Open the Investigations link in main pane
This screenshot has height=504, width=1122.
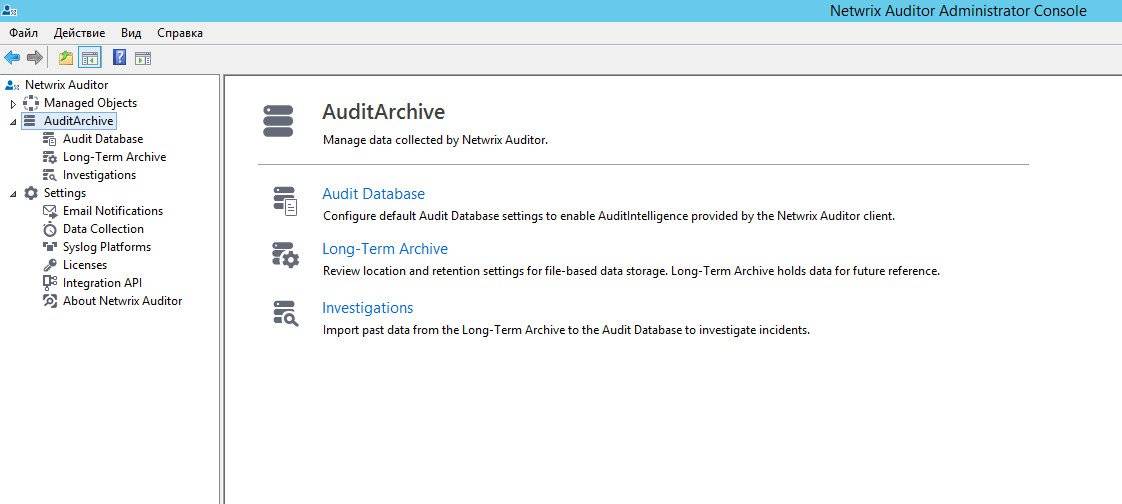[x=368, y=308]
